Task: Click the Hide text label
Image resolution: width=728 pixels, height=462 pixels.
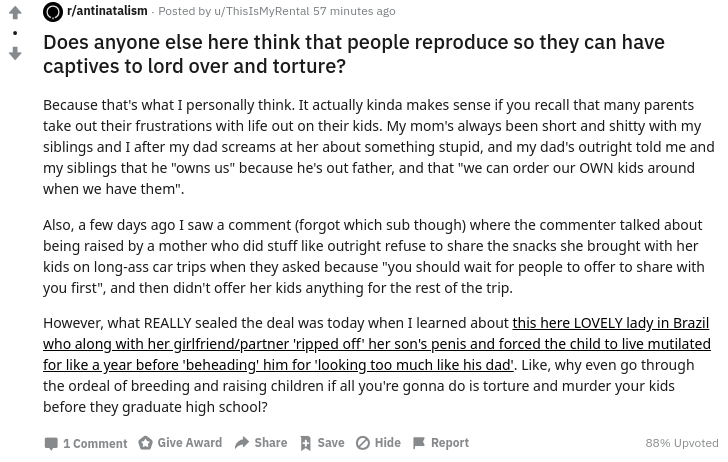Action: 388,442
